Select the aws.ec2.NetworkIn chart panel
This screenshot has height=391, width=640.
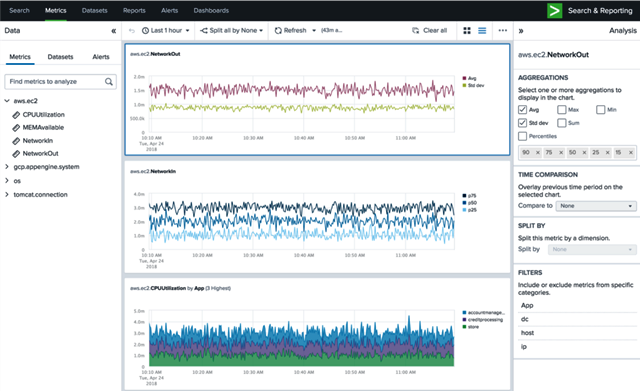(318, 217)
